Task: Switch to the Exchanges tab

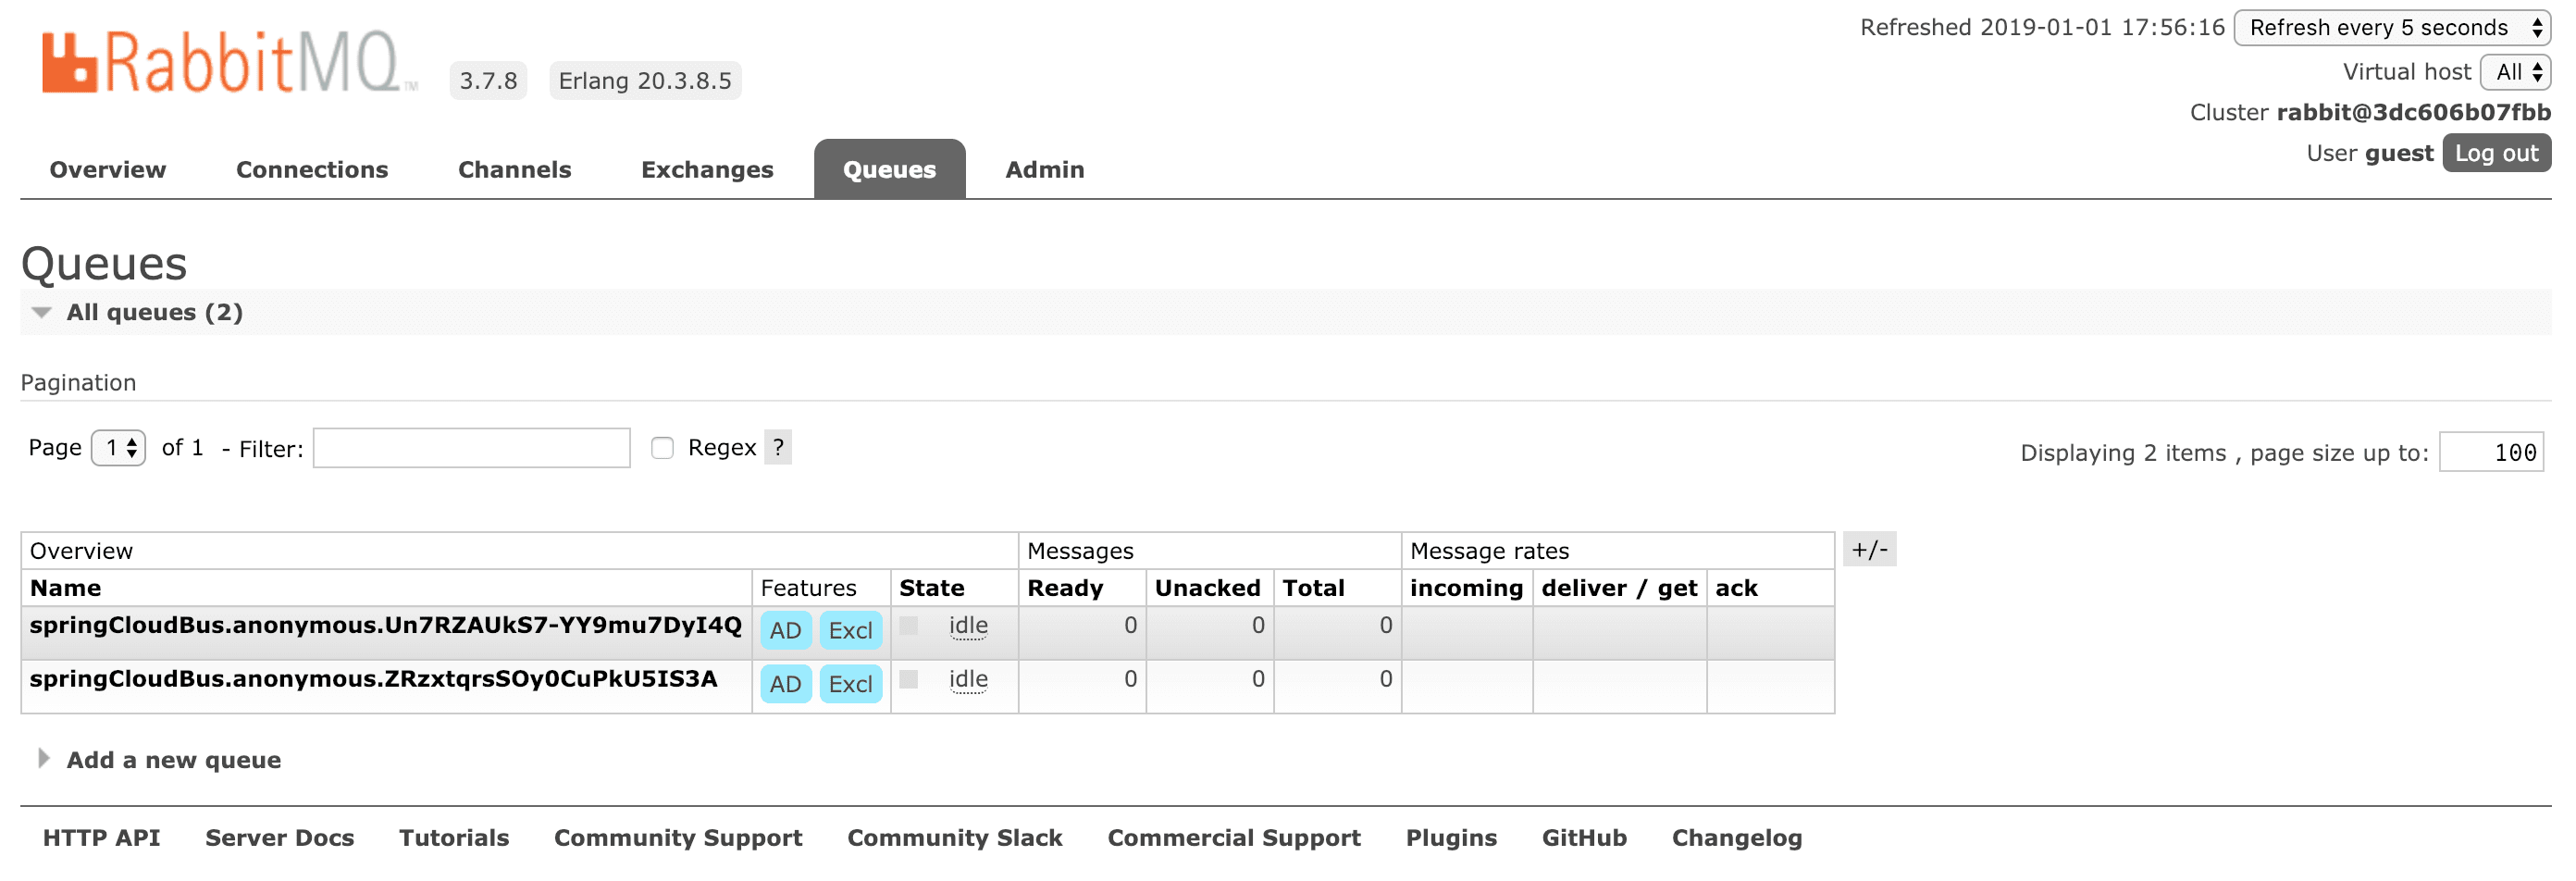Action: [707, 170]
